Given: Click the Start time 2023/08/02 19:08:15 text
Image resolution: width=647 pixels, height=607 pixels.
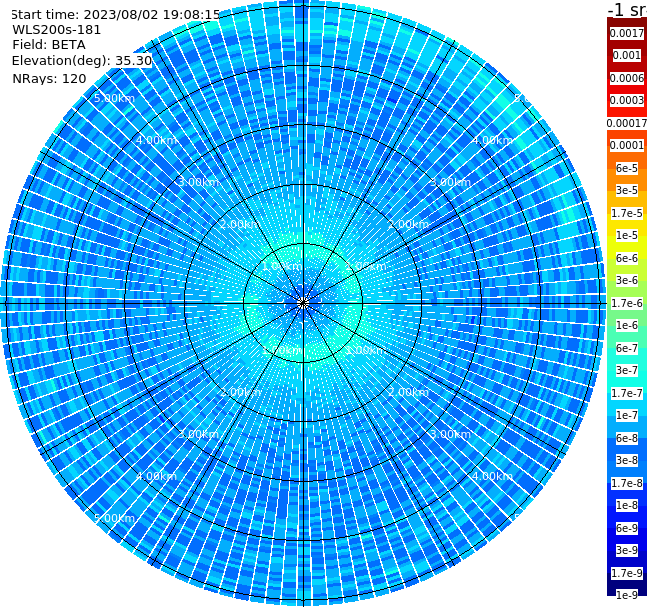Looking at the screenshot, I should coord(116,14).
